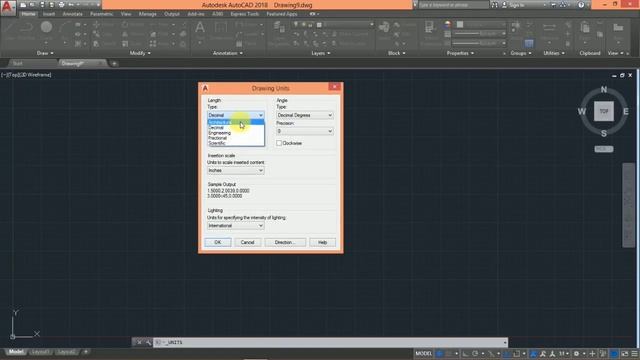Choose Decimal from the Length Type list

click(236, 127)
